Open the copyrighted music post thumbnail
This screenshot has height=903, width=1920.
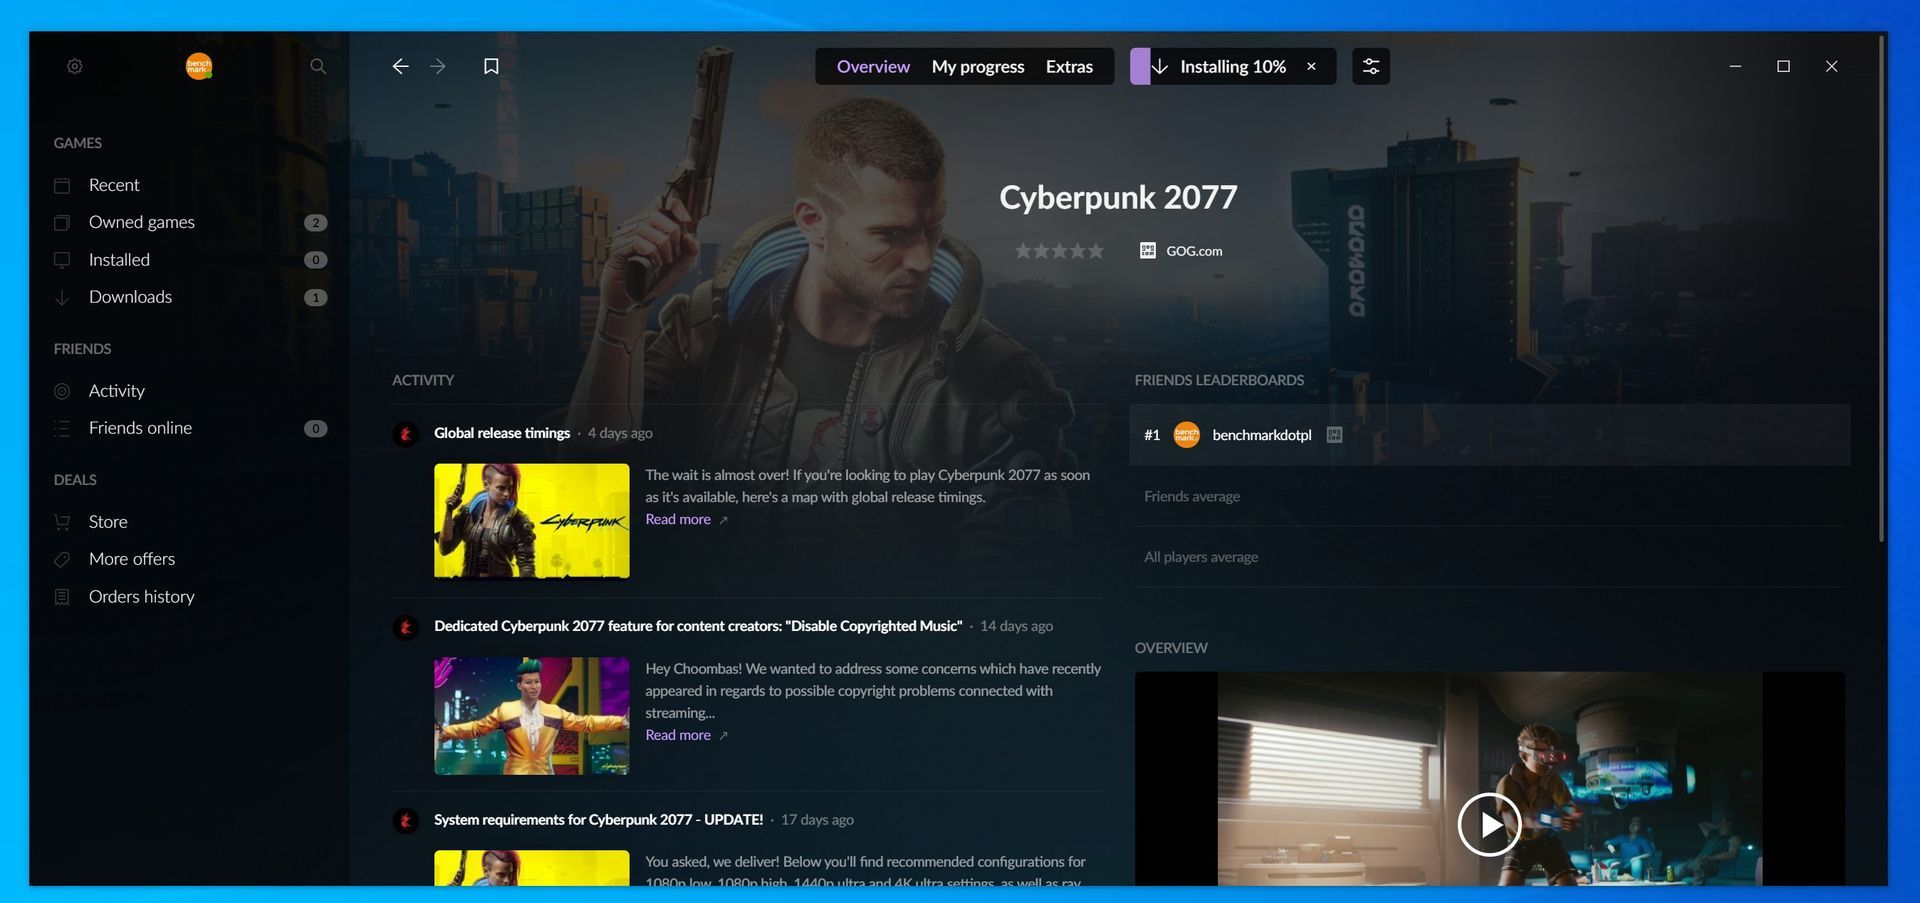click(532, 716)
